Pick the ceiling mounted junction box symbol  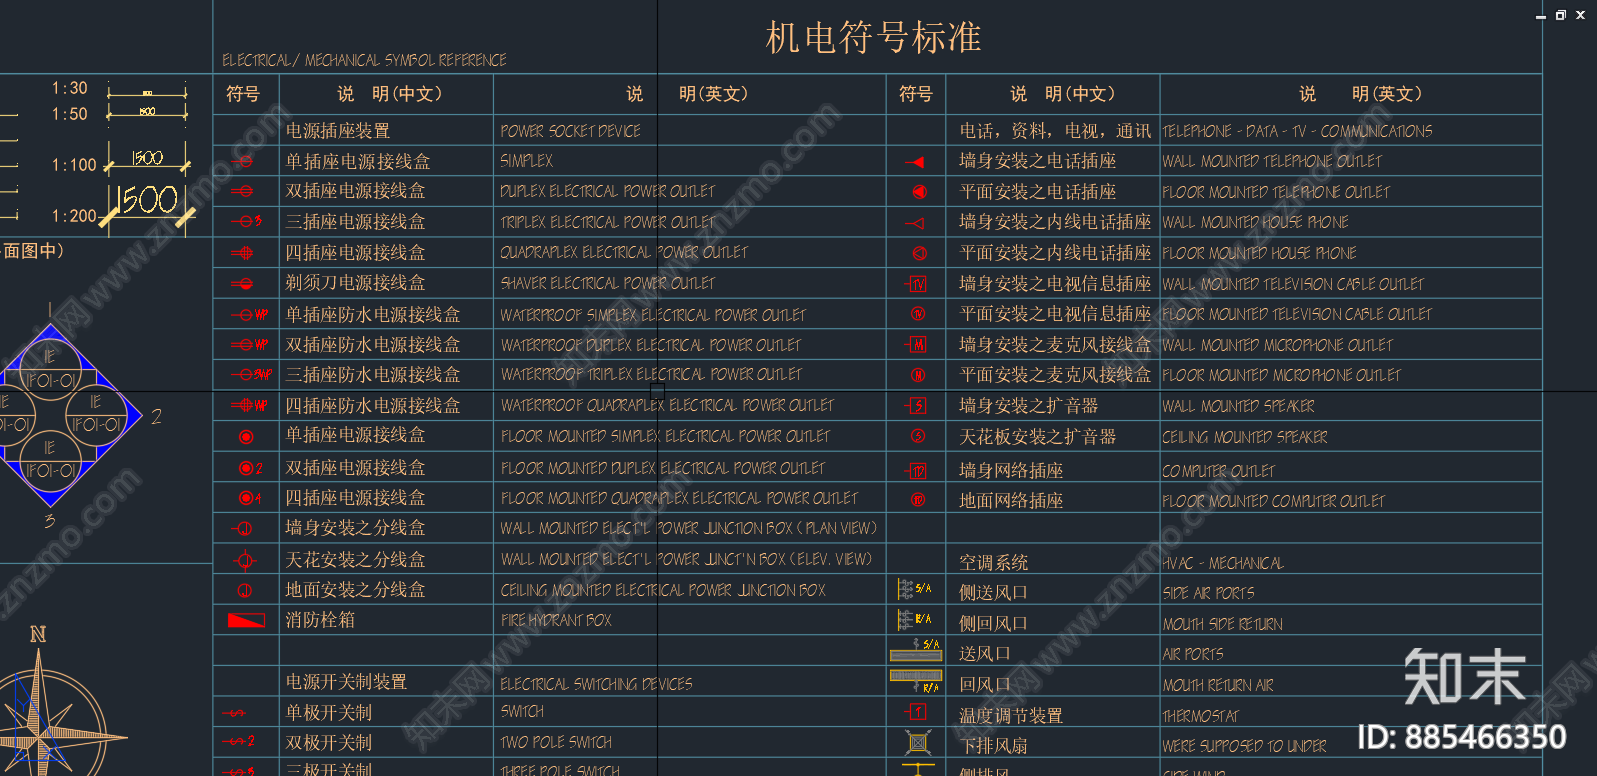245,590
